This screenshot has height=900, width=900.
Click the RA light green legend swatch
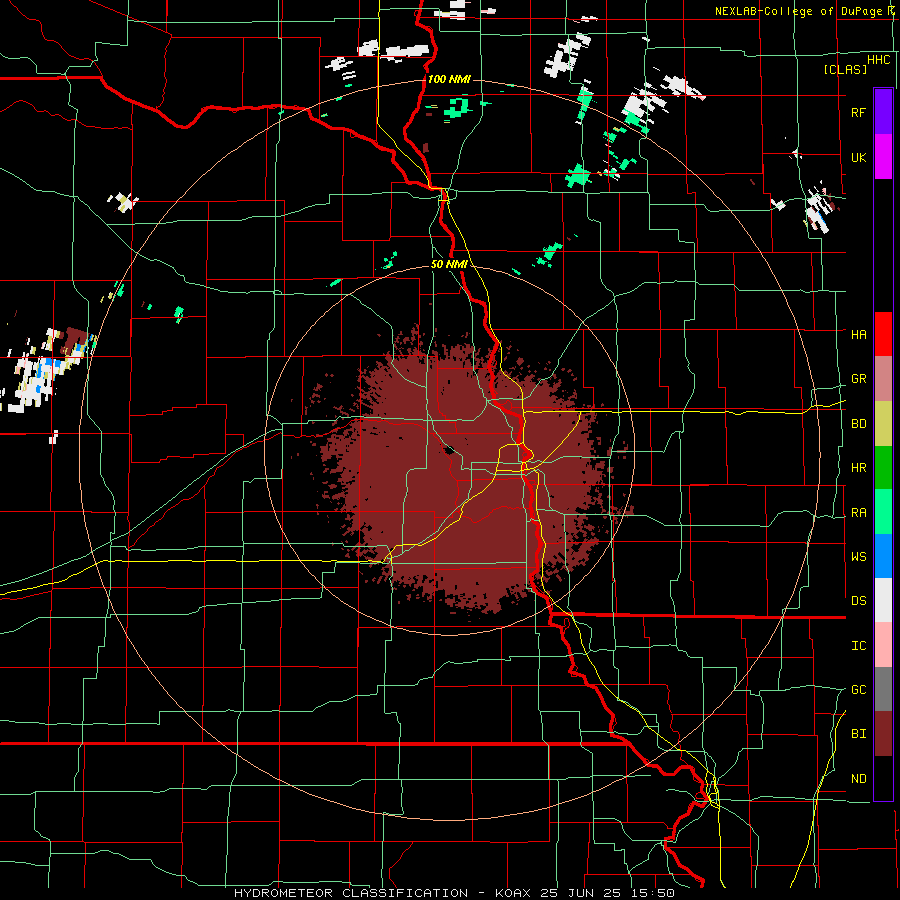[883, 512]
